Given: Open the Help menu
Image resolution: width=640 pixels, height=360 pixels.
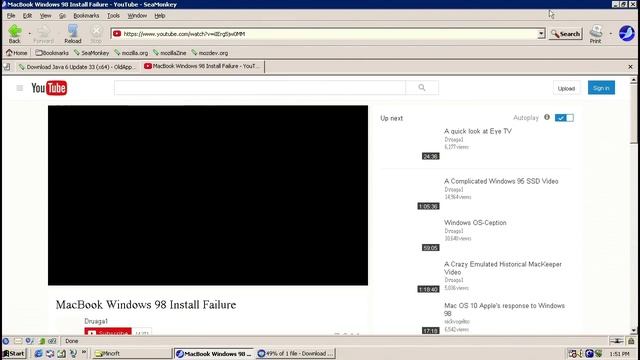Looking at the screenshot, I should (160, 16).
